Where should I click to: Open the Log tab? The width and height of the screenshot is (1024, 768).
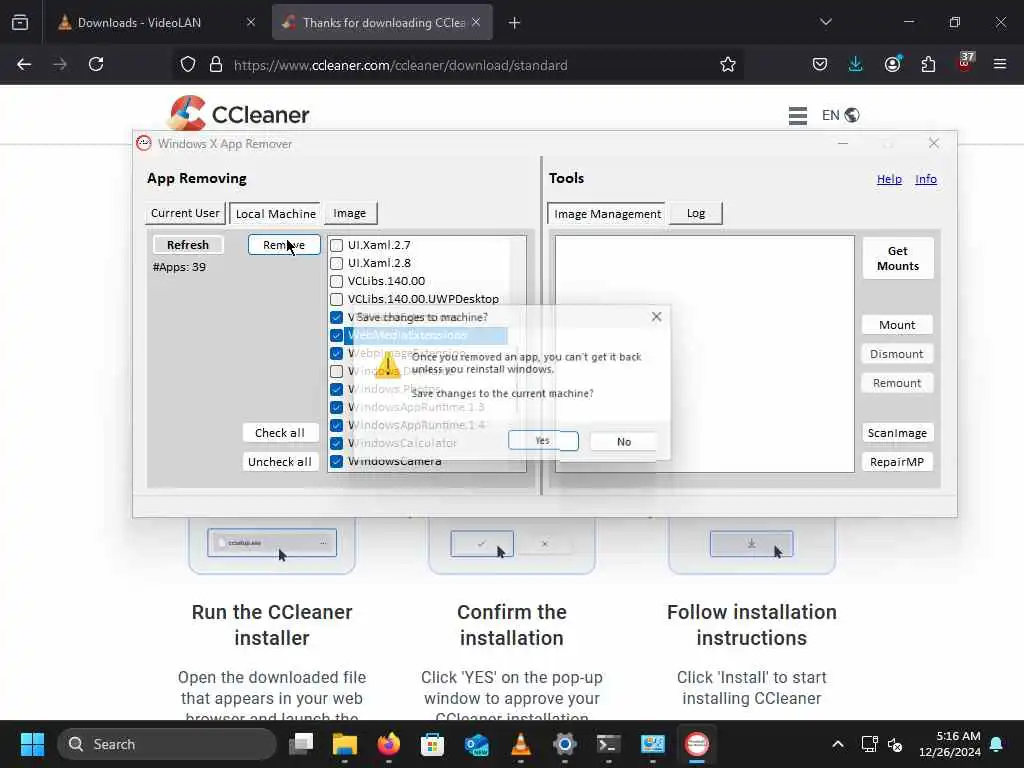[x=696, y=214]
